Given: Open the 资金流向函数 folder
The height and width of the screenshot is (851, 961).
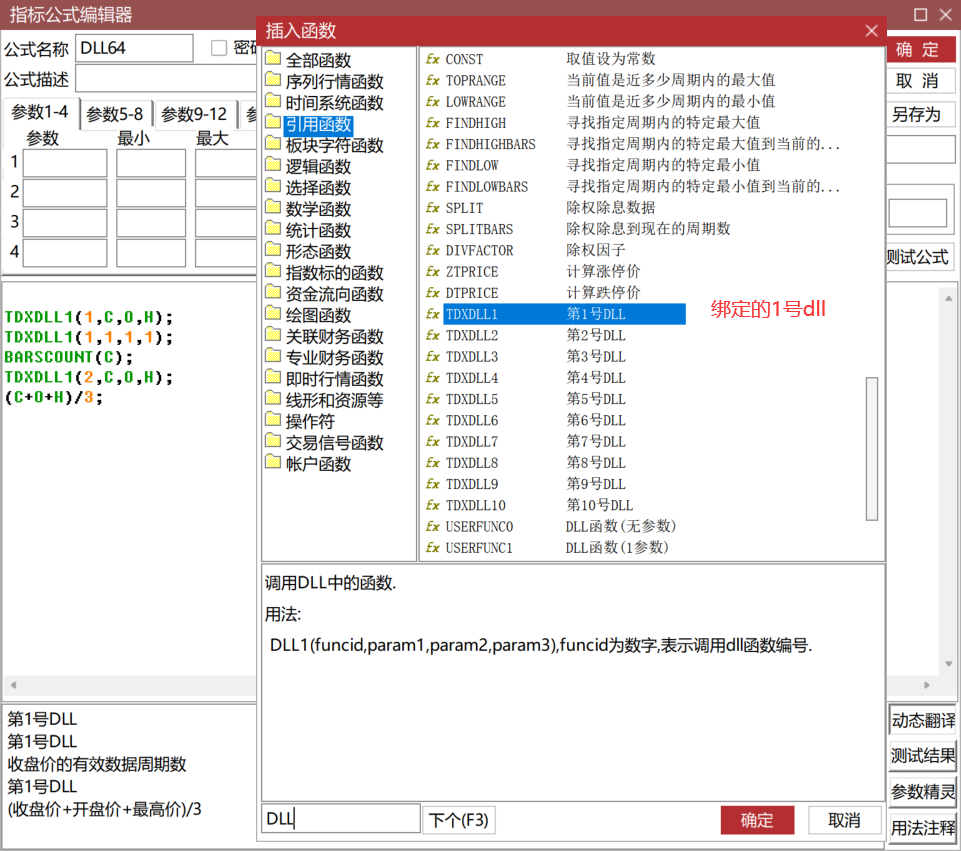Looking at the screenshot, I should point(325,293).
